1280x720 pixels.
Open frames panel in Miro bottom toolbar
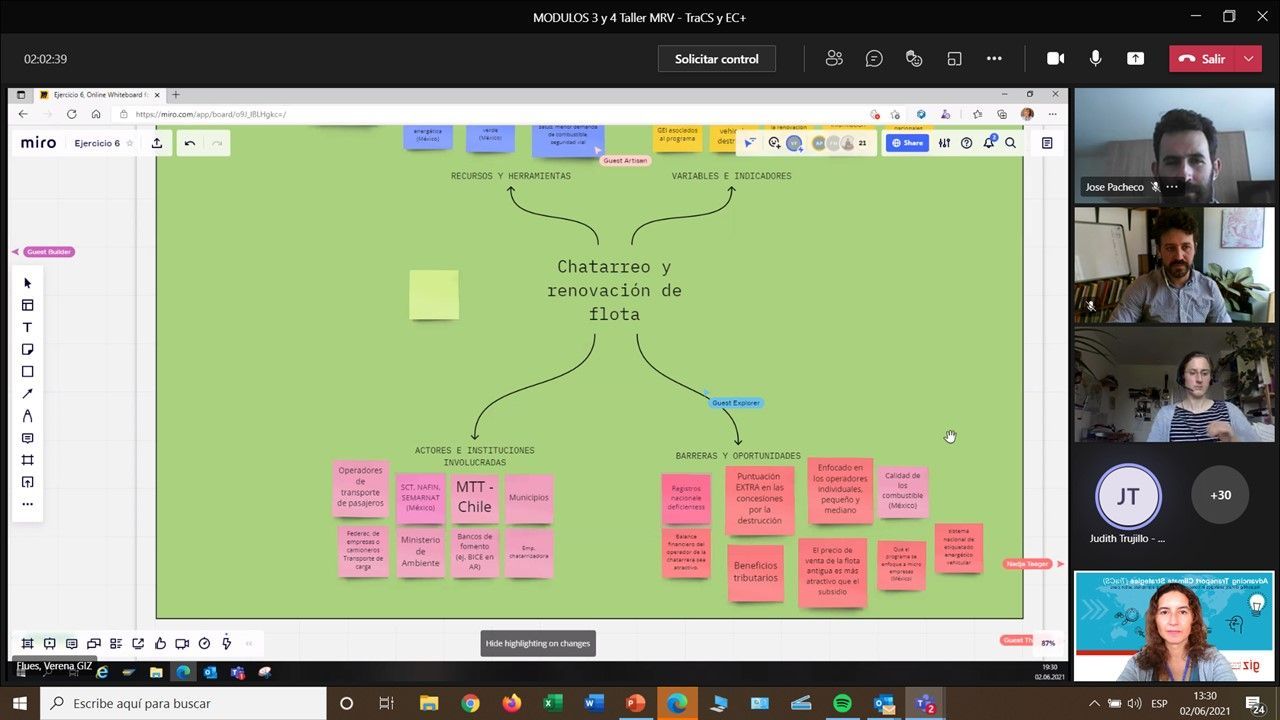coord(27,643)
